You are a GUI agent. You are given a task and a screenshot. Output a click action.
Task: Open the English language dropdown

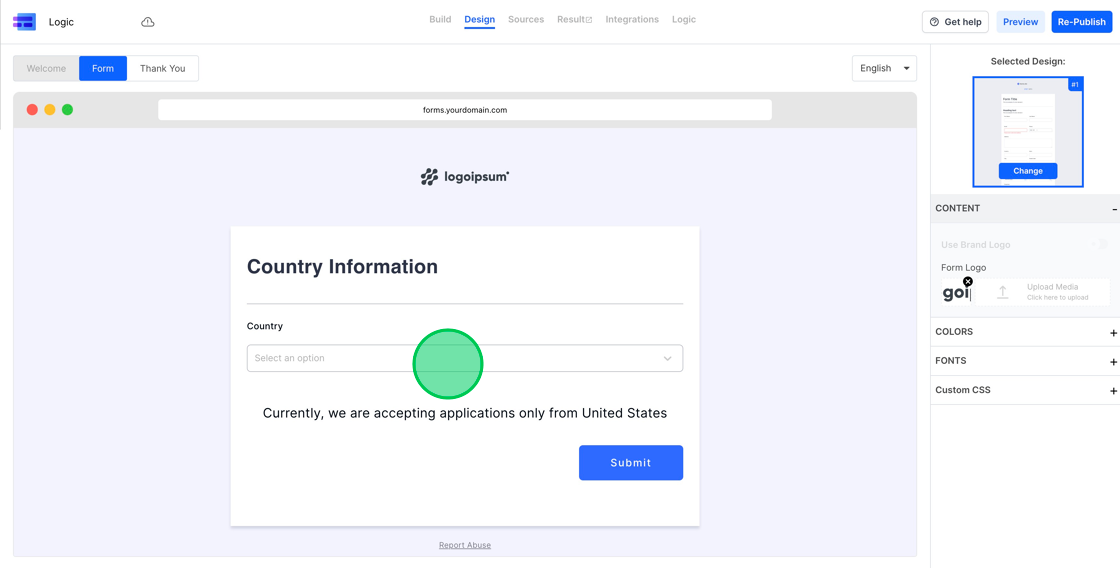pyautogui.click(x=884, y=68)
